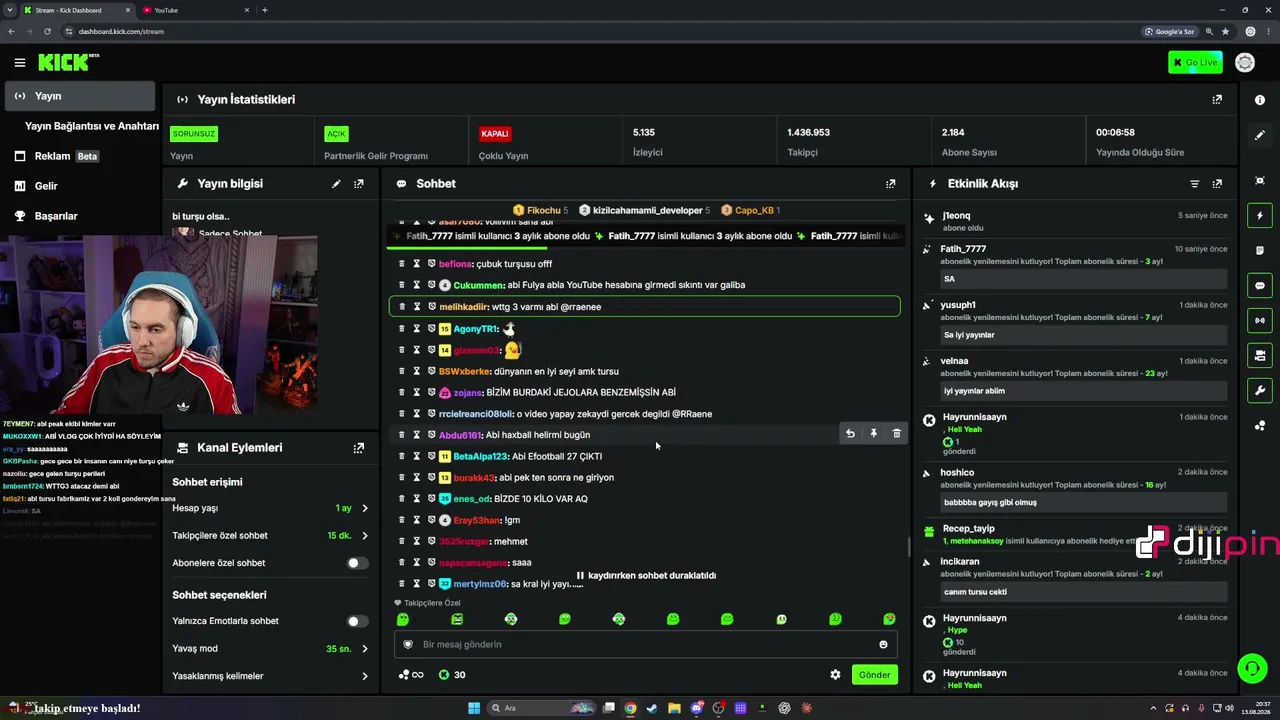The image size is (1280, 720).
Task: Pop out the Etkinlik Akışı panel
Action: (1217, 184)
